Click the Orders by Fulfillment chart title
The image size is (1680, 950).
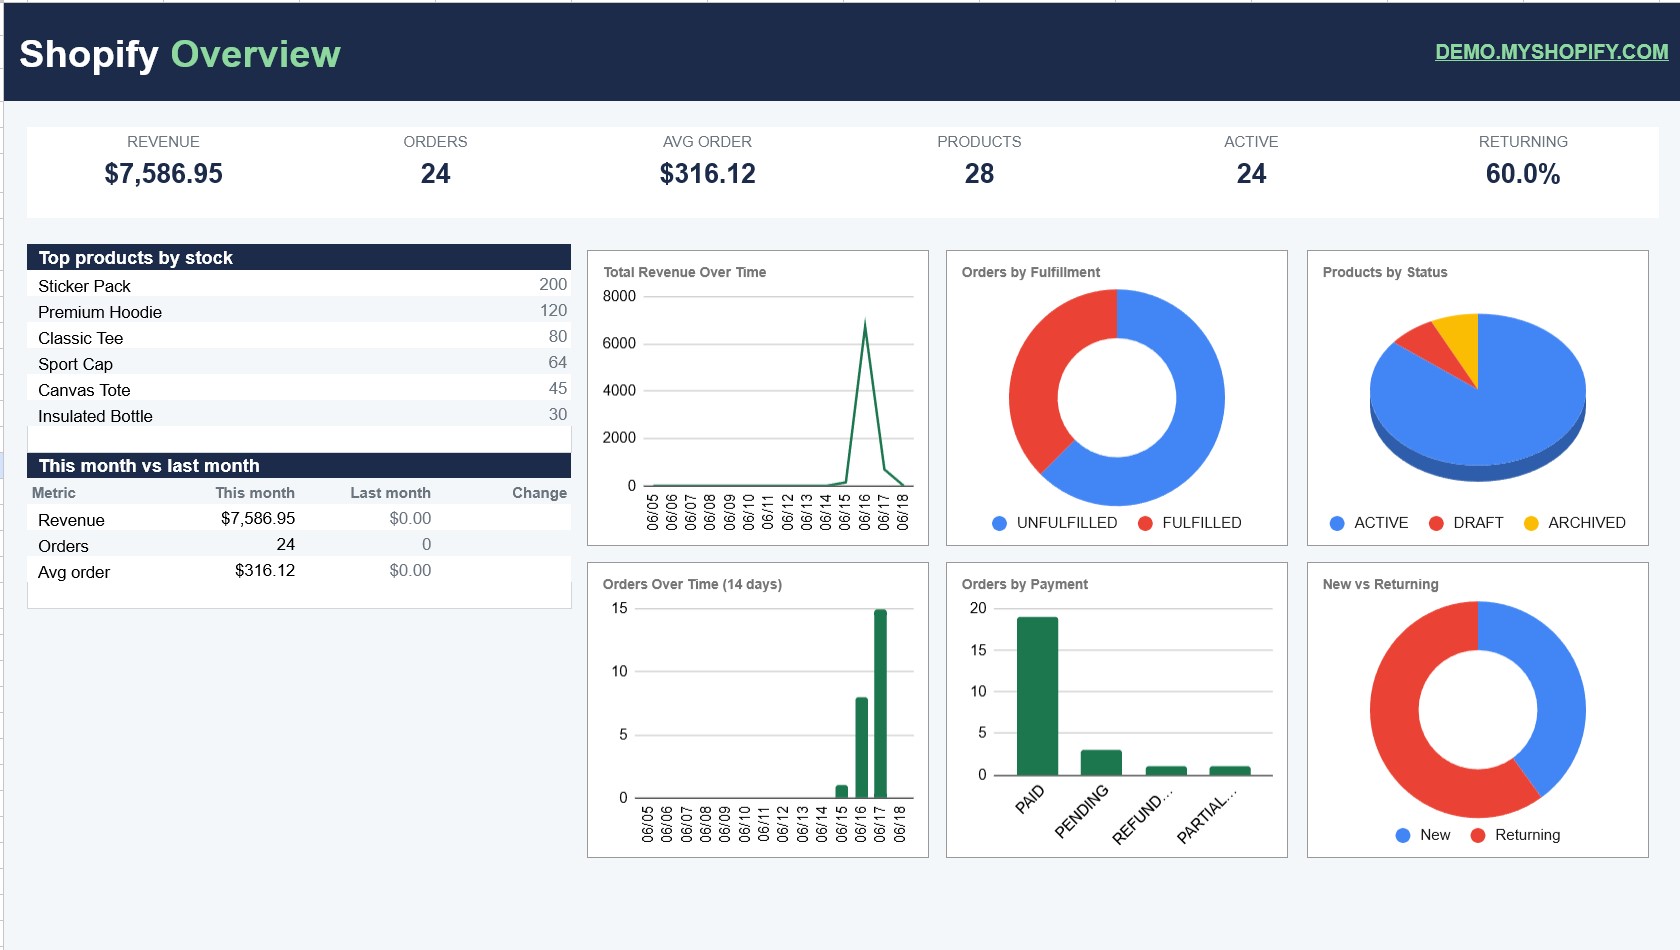[x=1031, y=272]
